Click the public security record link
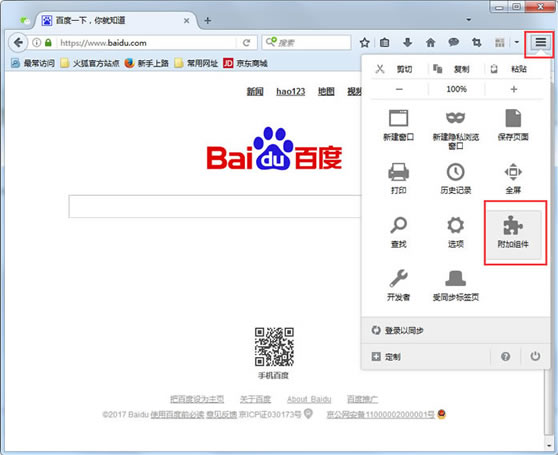 tap(381, 414)
